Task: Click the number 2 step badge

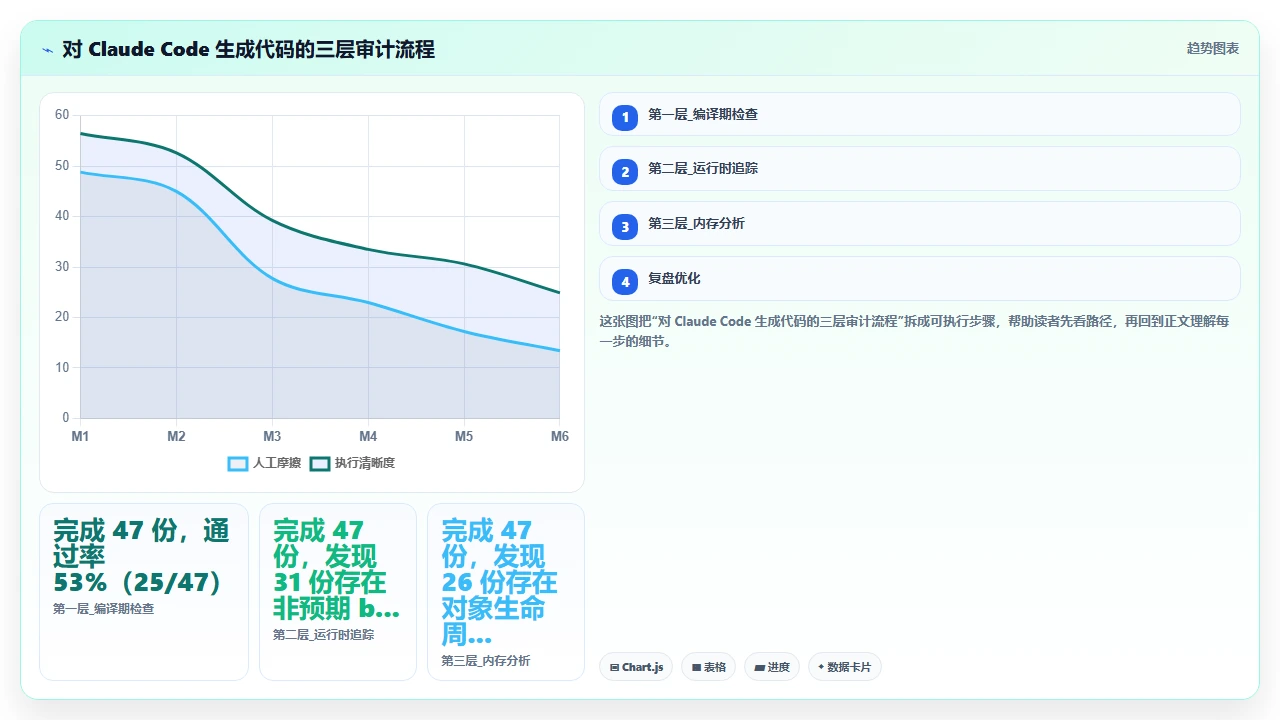Action: click(625, 172)
